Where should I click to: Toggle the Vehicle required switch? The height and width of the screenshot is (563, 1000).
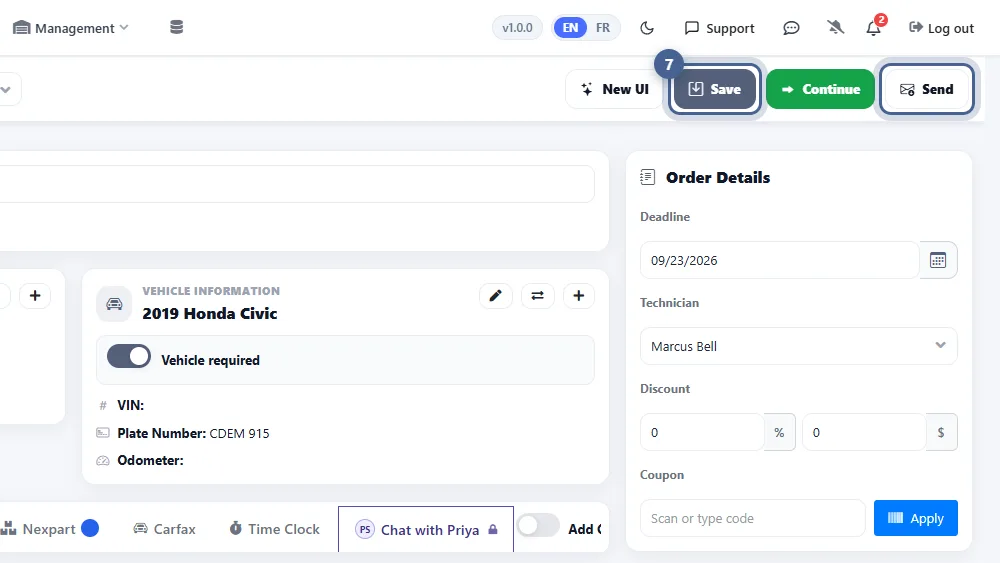(x=129, y=356)
